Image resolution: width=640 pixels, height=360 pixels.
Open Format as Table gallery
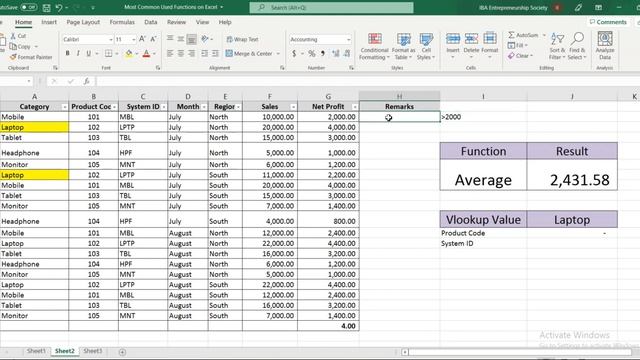[x=403, y=47]
